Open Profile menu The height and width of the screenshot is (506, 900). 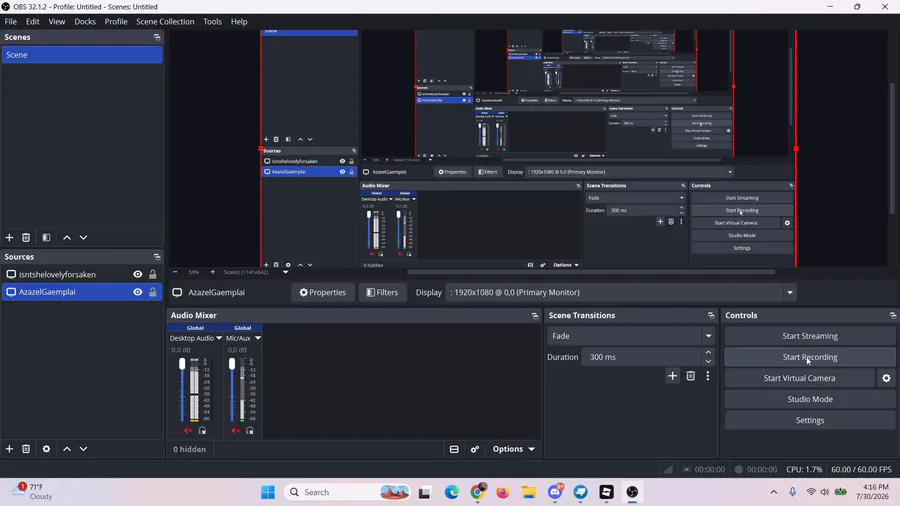click(116, 21)
